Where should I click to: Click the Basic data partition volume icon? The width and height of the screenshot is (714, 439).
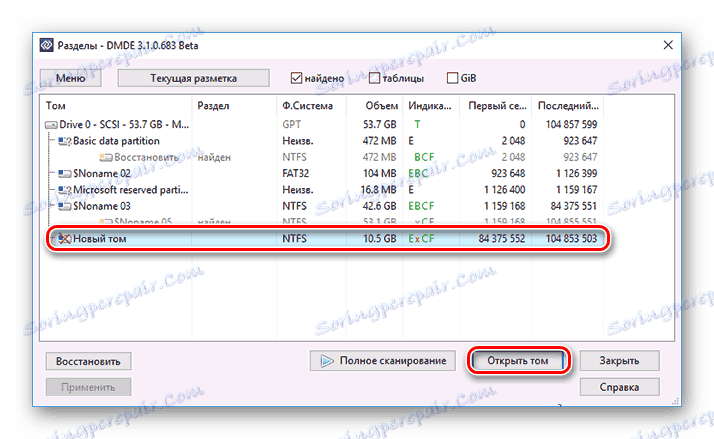(x=64, y=141)
